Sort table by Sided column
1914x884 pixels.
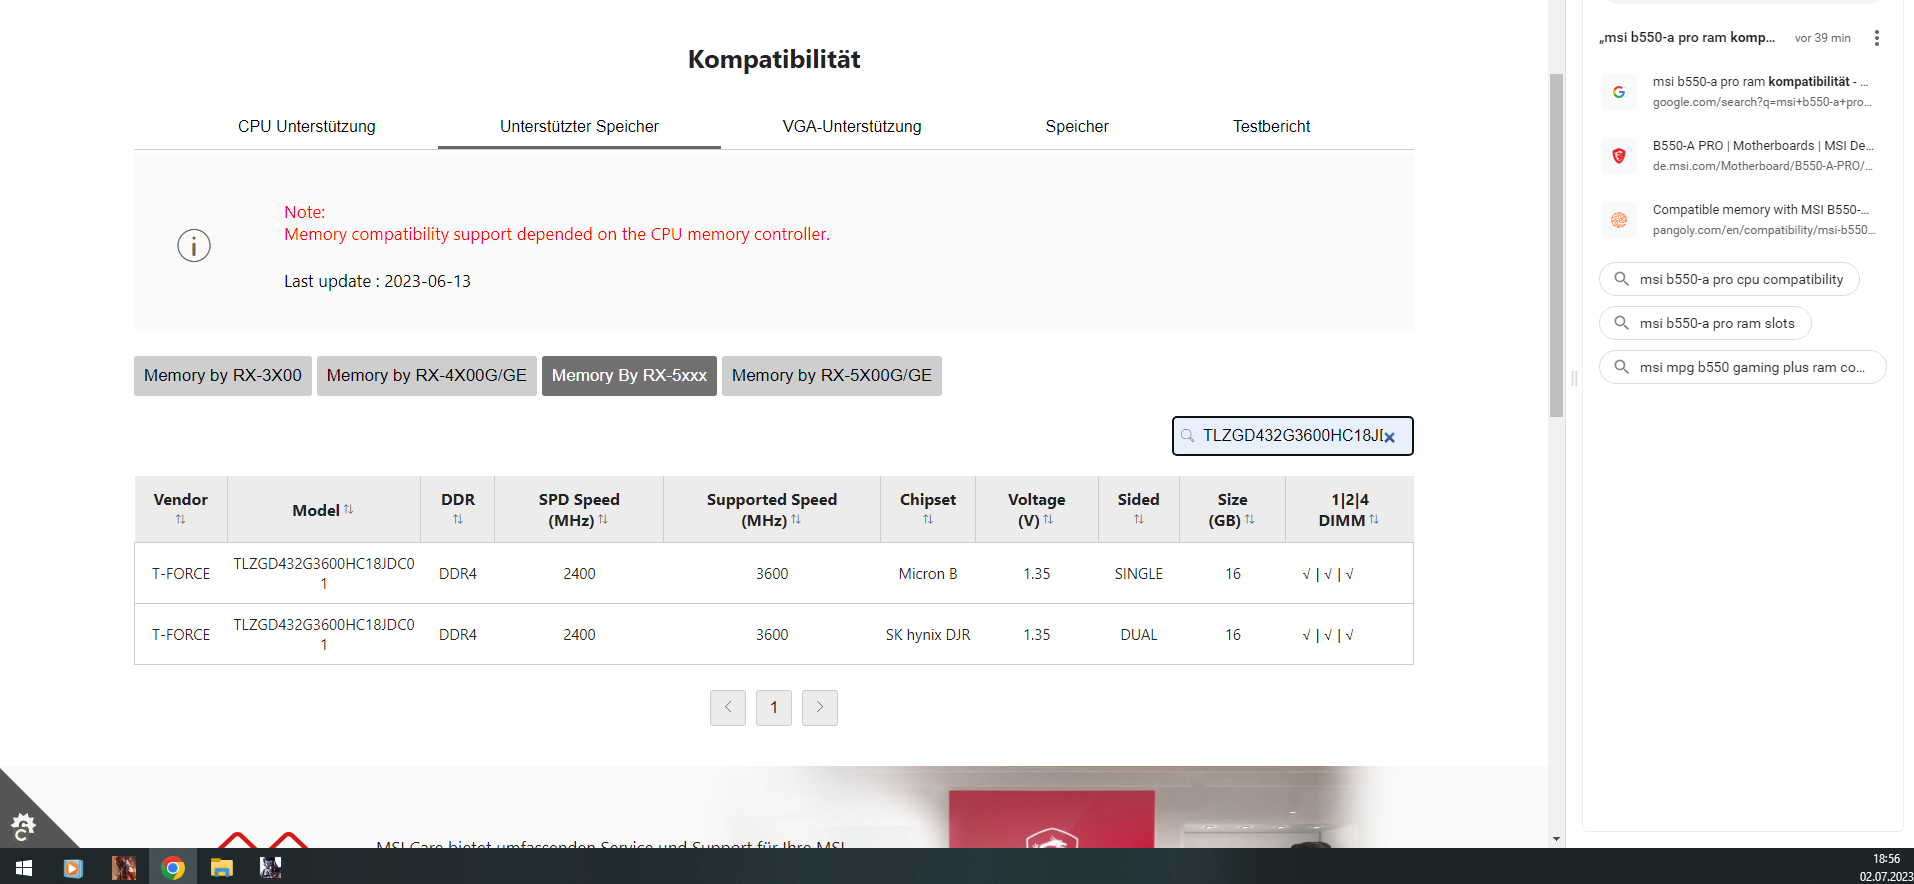pos(1139,519)
